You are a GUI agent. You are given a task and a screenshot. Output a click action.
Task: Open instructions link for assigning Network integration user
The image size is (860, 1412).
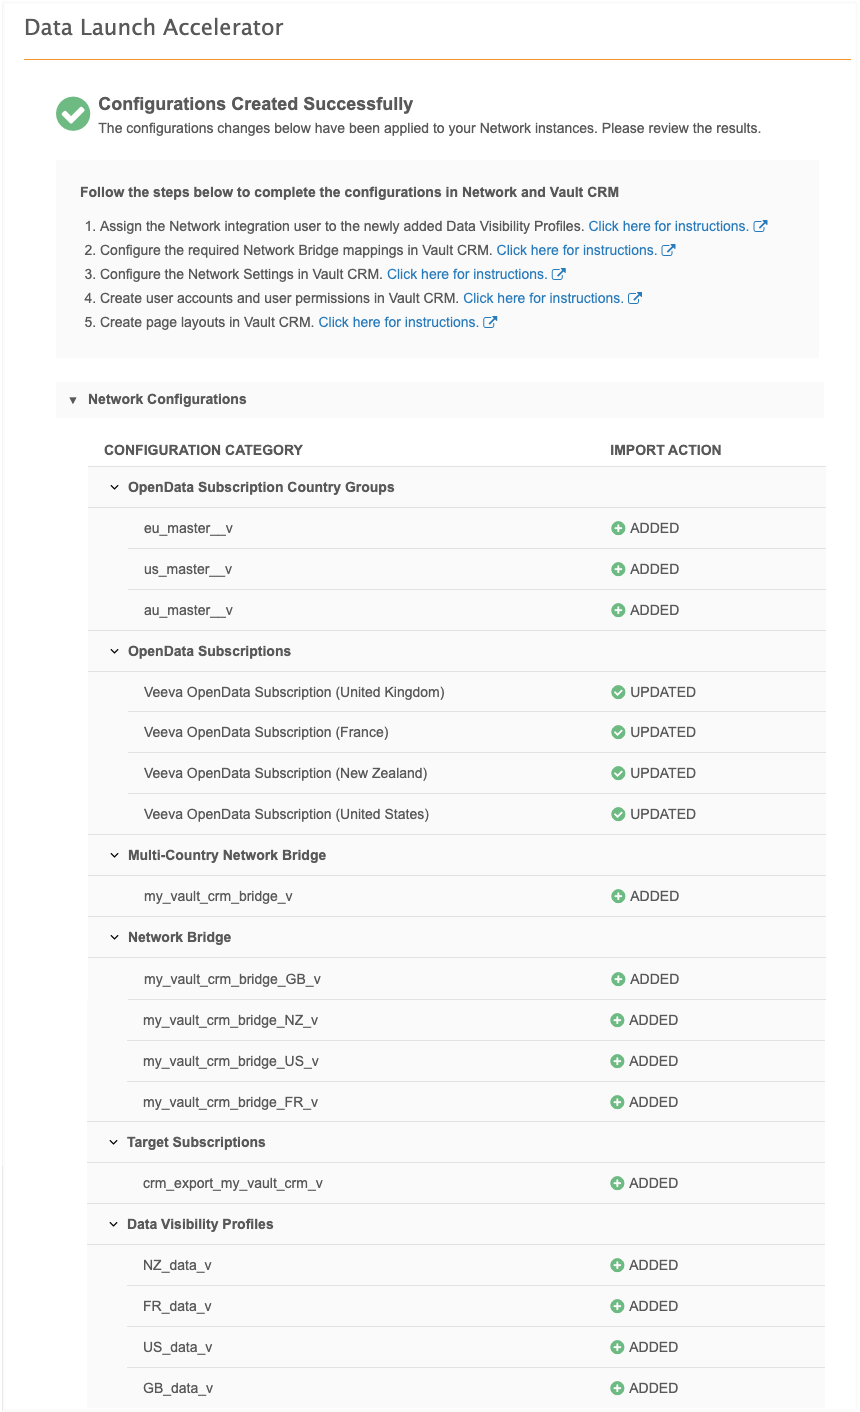668,226
